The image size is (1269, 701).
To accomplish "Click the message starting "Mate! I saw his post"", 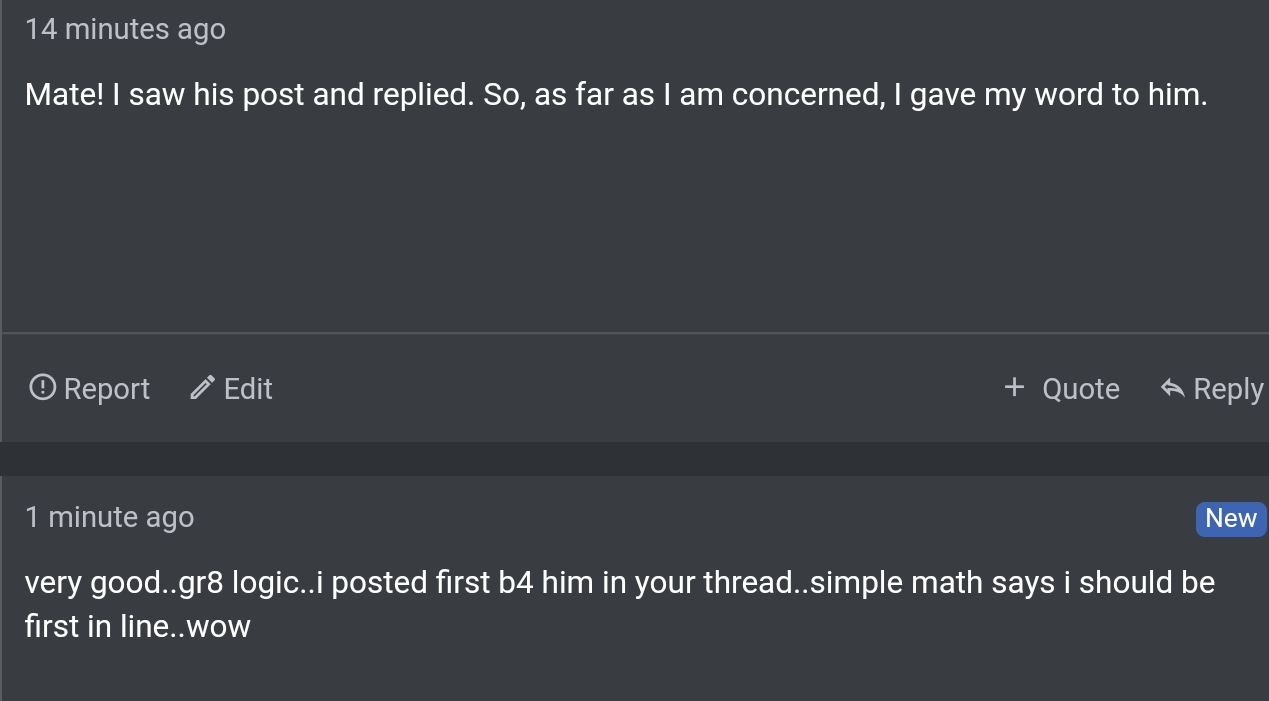I will click(616, 95).
